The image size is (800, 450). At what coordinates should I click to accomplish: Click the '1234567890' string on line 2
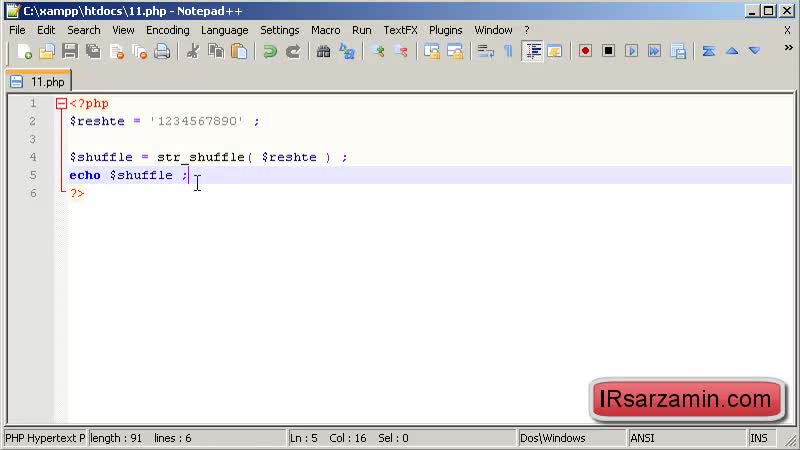pos(196,121)
